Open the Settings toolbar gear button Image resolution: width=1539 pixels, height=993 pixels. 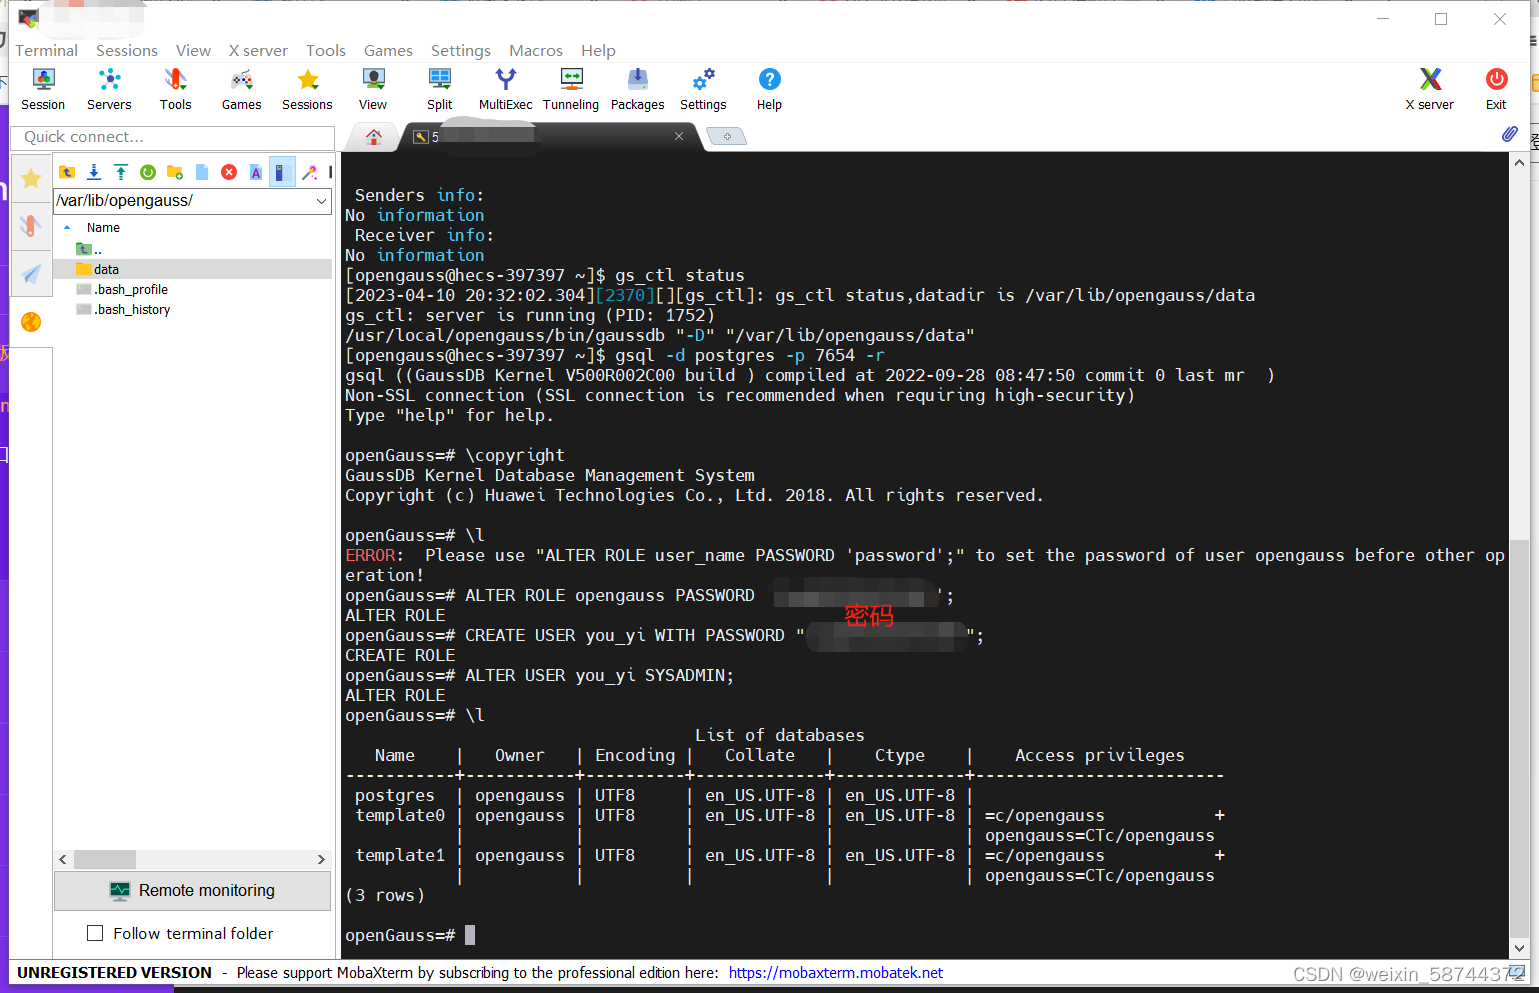(x=703, y=89)
